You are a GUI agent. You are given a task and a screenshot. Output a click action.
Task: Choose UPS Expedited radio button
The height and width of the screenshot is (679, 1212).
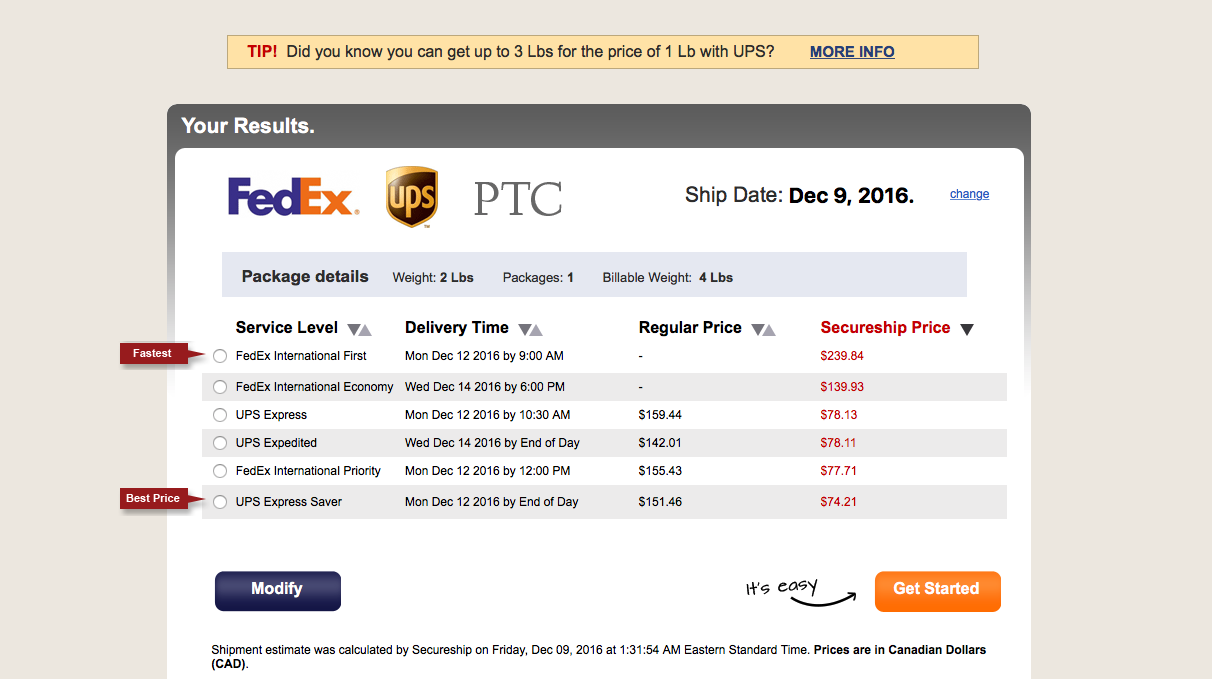click(220, 443)
